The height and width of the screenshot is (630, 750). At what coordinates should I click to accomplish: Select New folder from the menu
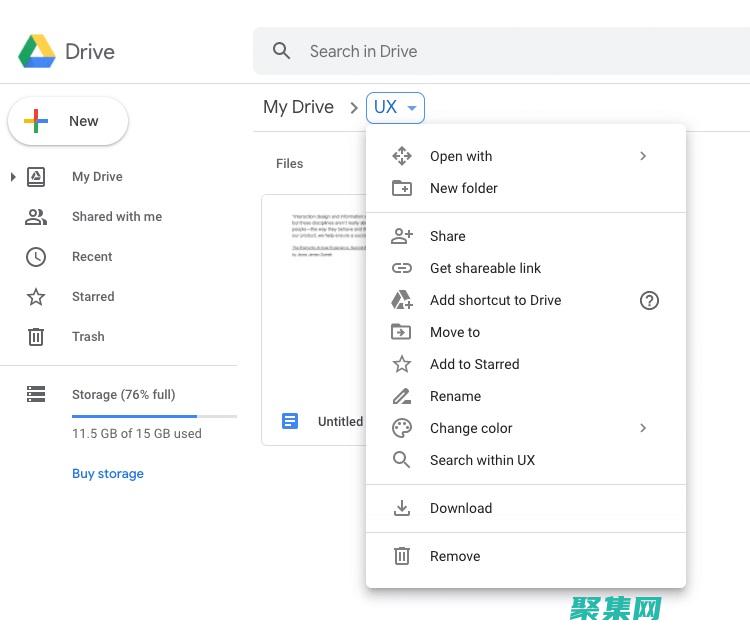[x=463, y=188]
